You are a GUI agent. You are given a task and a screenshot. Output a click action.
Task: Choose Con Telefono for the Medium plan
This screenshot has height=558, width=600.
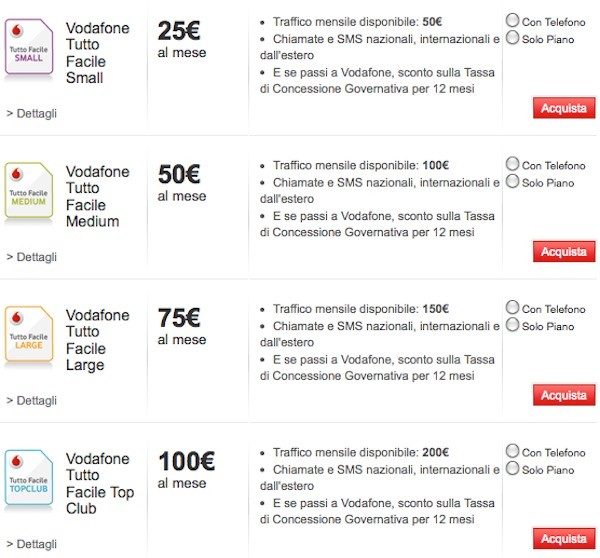point(513,164)
